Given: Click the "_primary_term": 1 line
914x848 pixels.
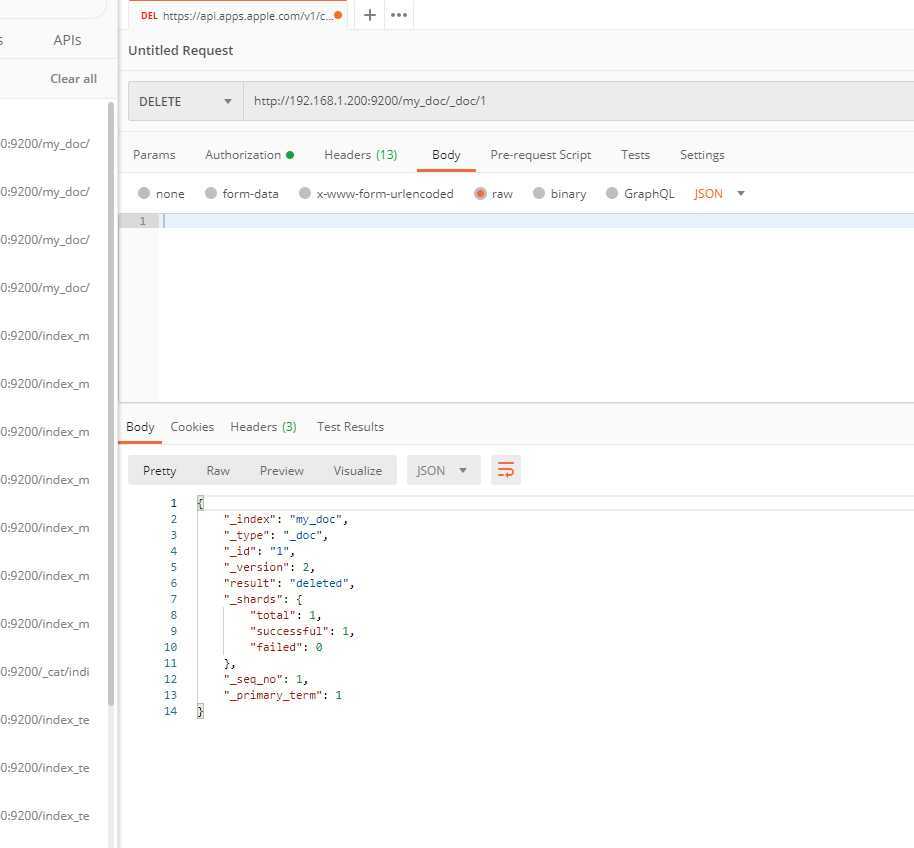Looking at the screenshot, I should coord(283,695).
